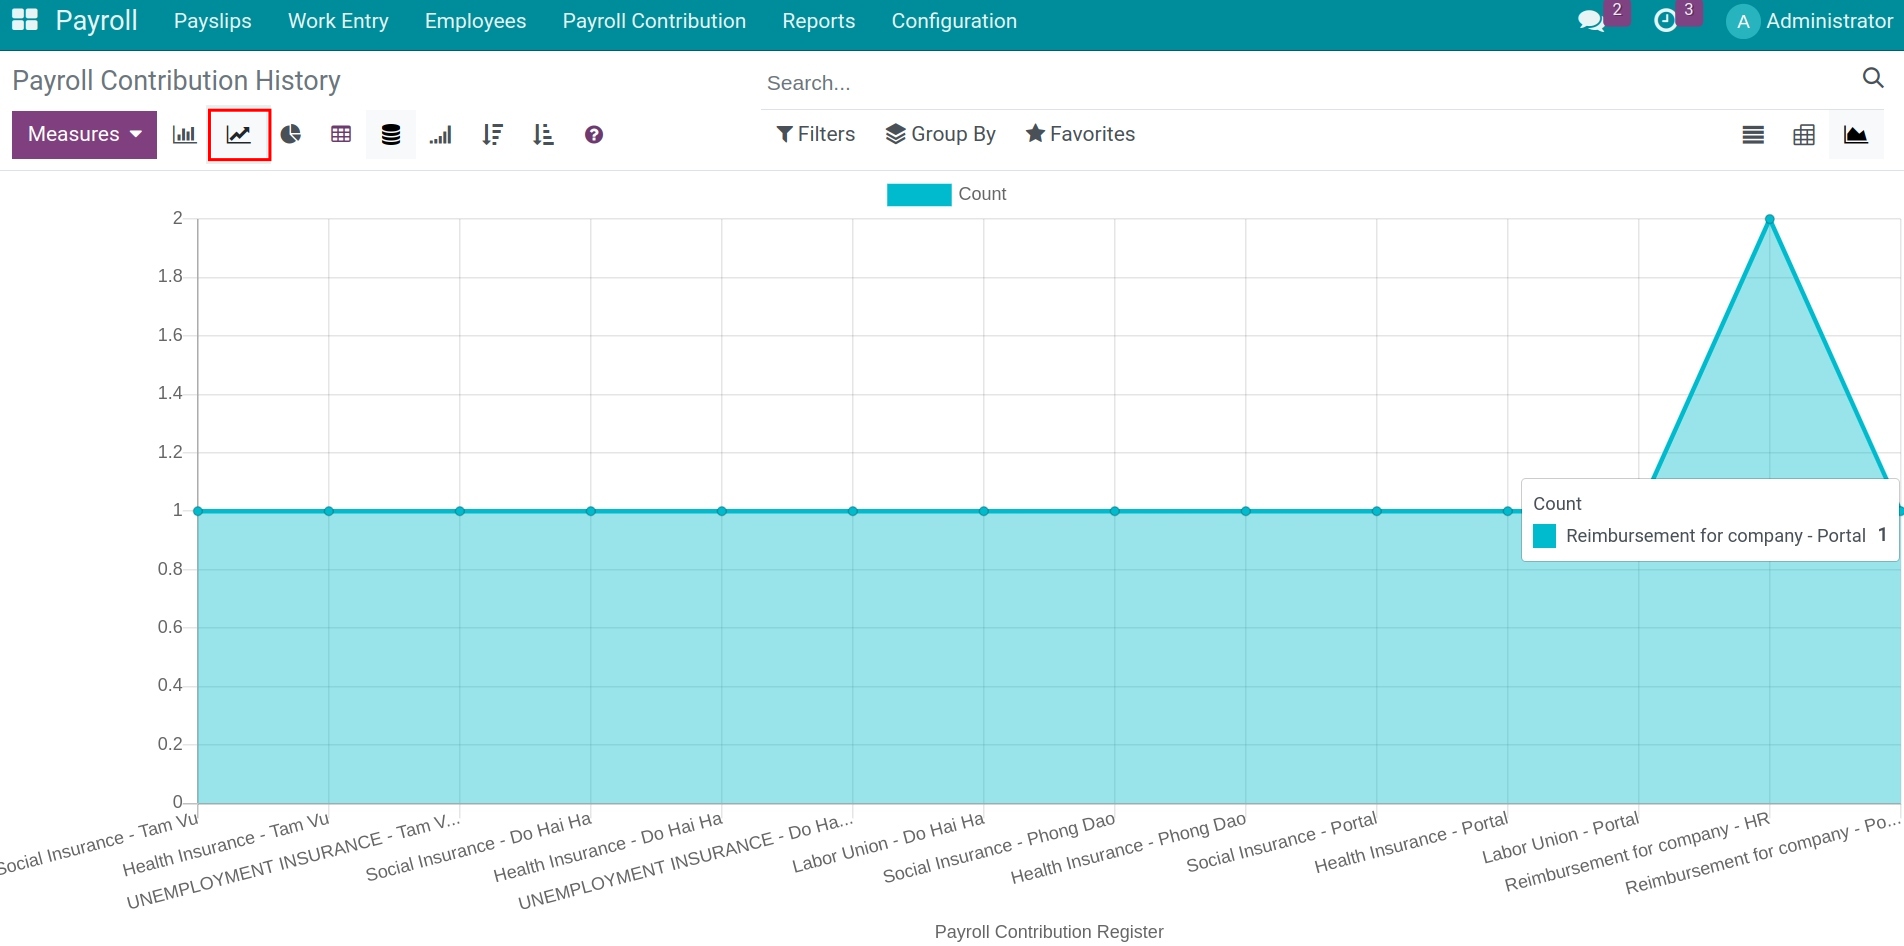Switch to pivot view
This screenshot has width=1904, height=946.
click(x=1805, y=134)
